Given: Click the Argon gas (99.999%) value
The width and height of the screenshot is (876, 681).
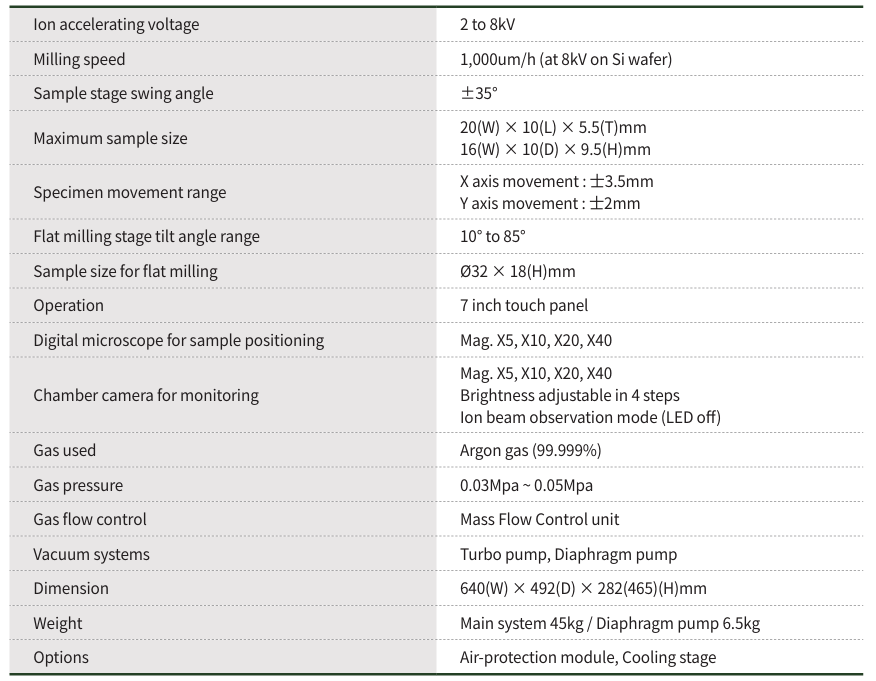Looking at the screenshot, I should (530, 450).
